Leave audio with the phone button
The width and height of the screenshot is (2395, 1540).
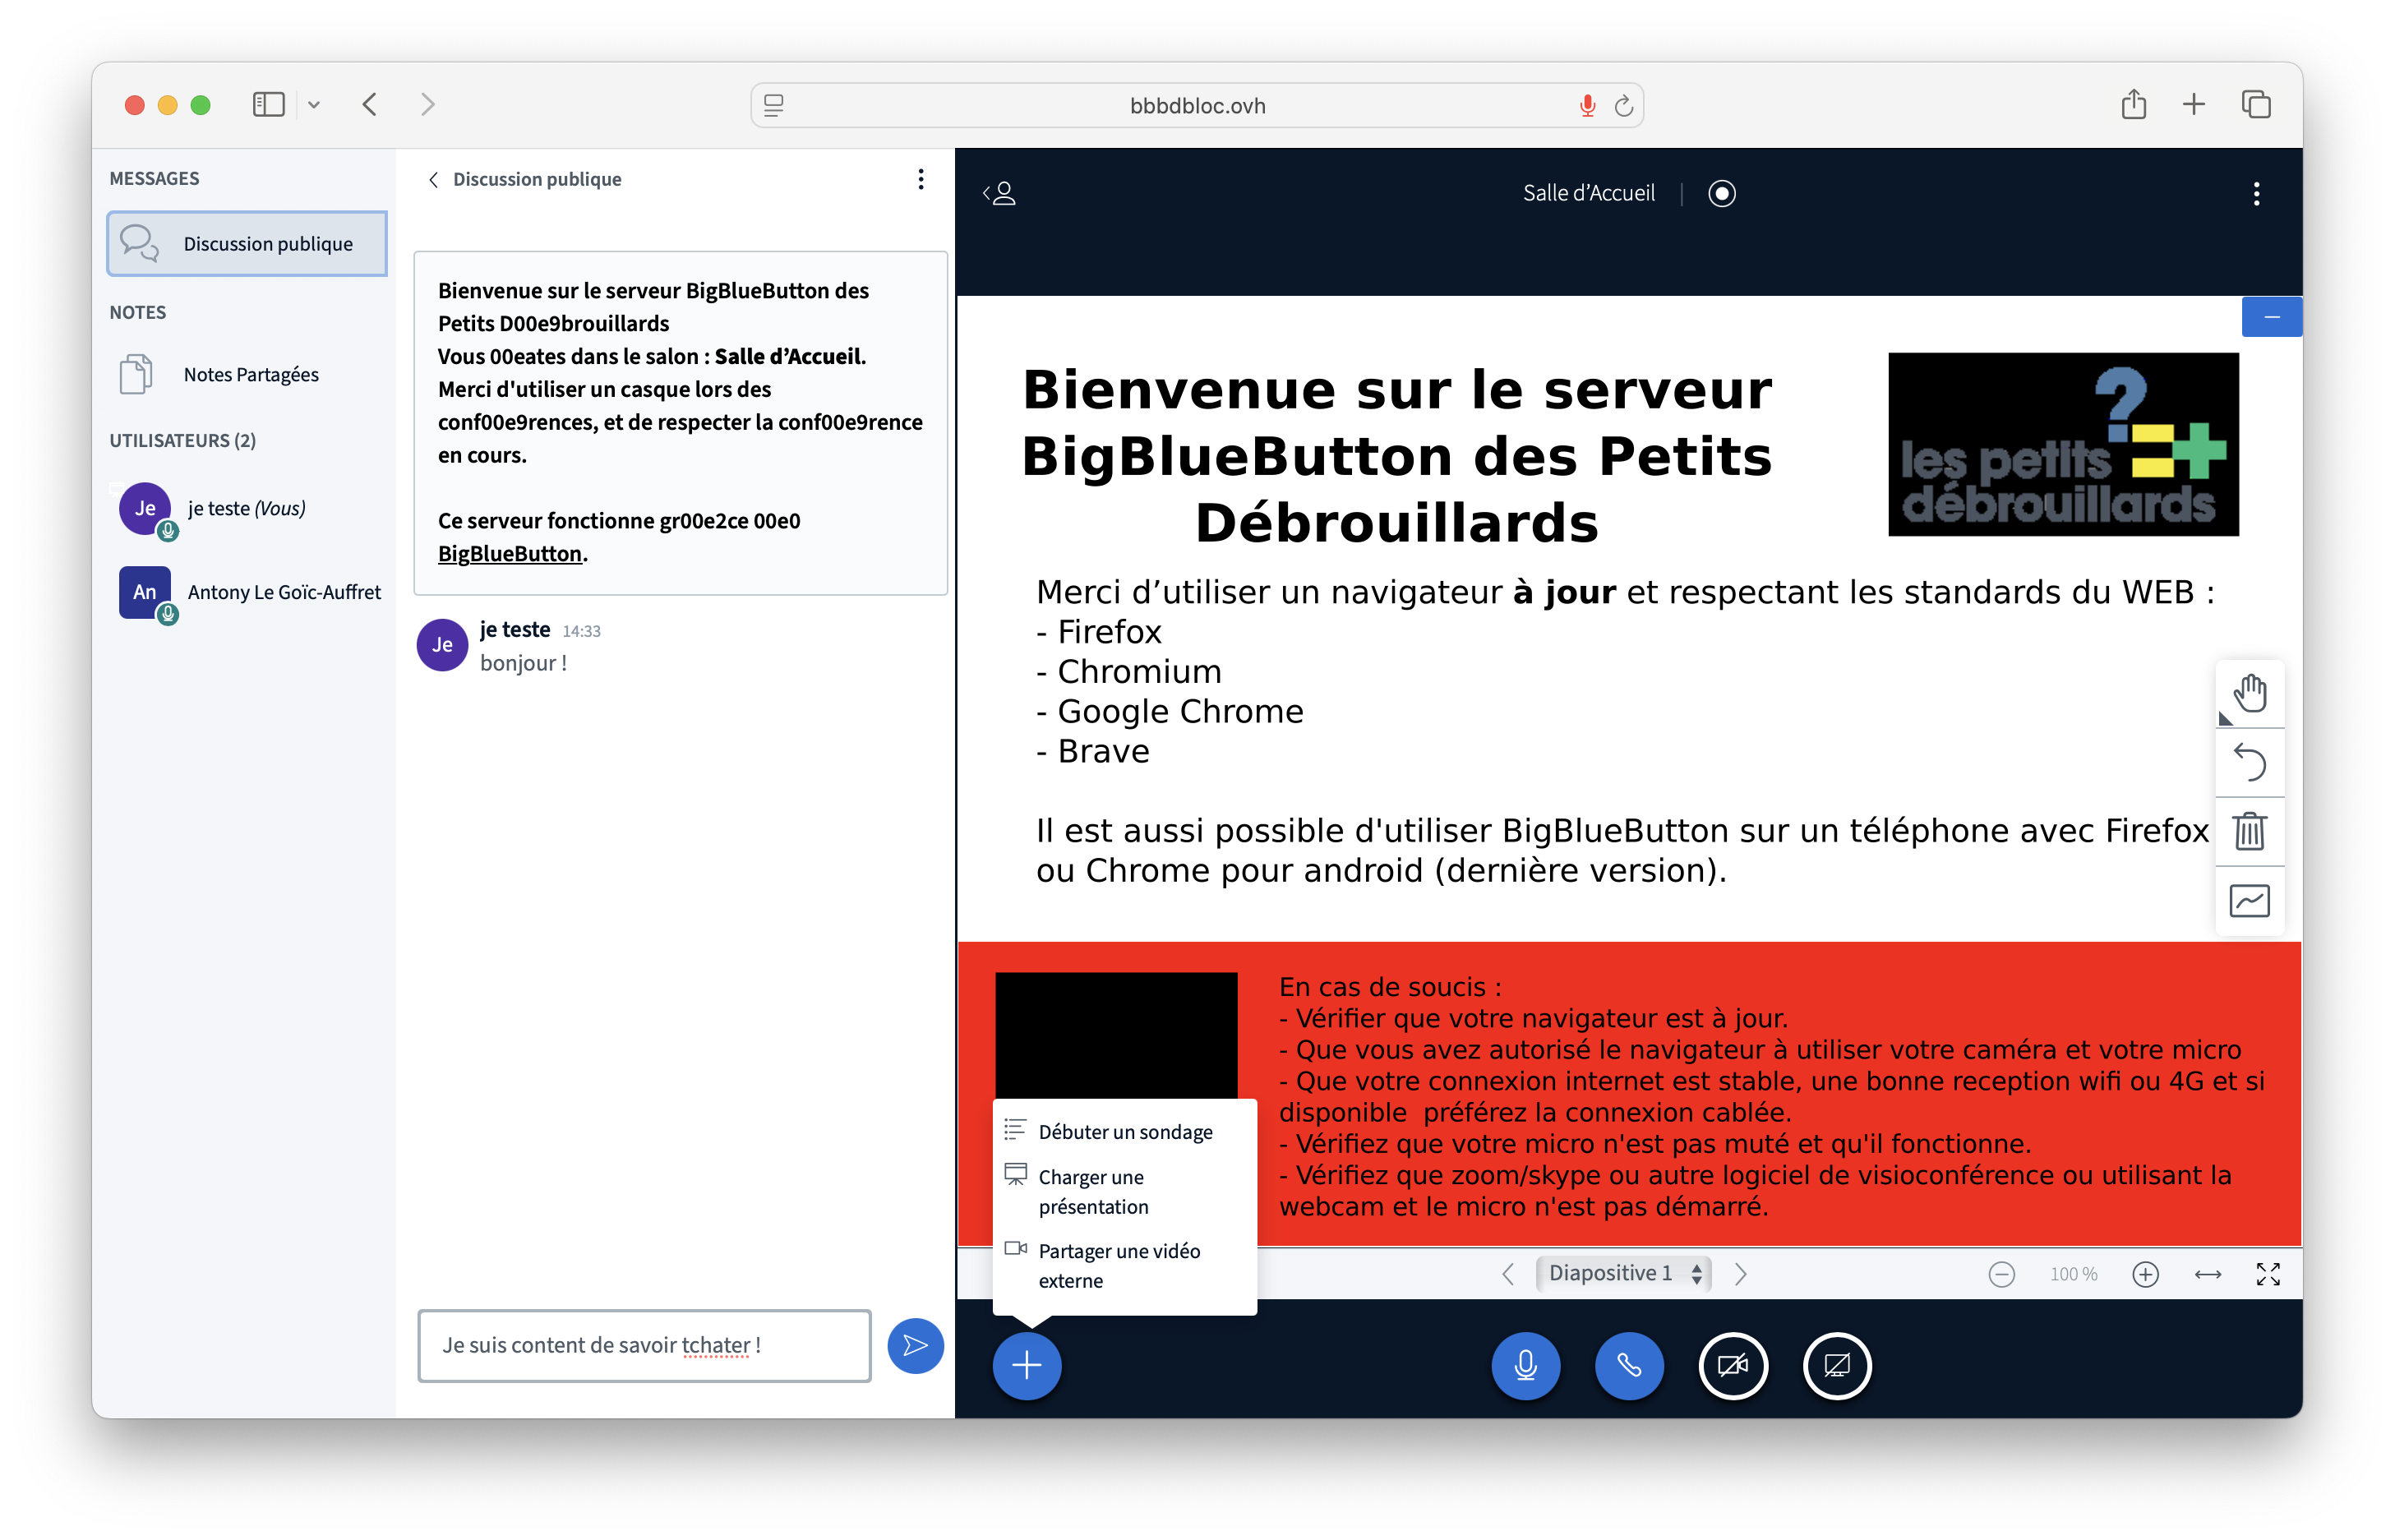tap(1629, 1365)
